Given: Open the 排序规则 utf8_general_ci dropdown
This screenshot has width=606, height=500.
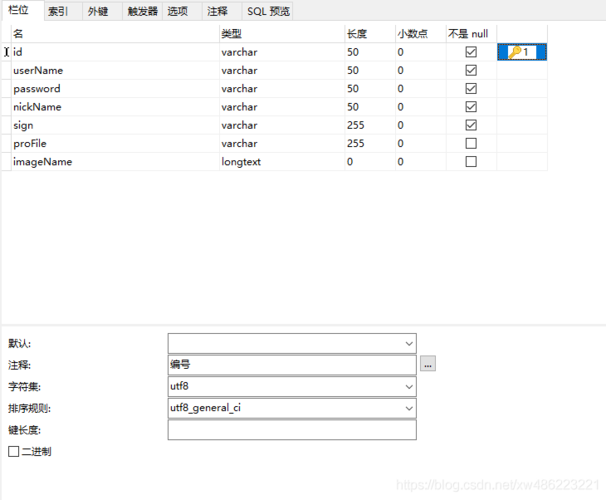Looking at the screenshot, I should 409,408.
